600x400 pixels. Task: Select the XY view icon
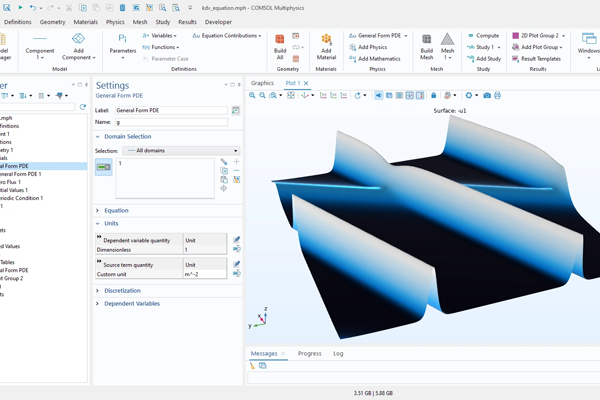323,95
